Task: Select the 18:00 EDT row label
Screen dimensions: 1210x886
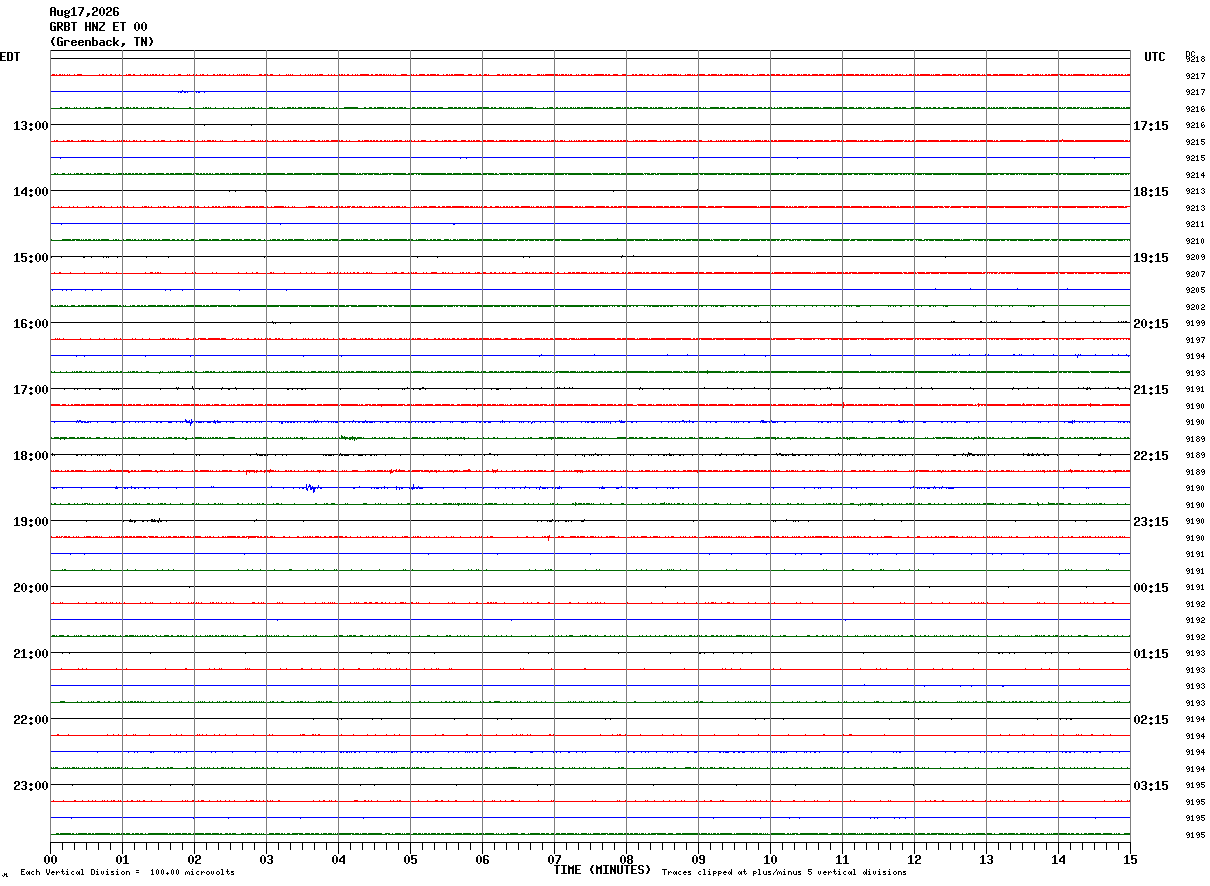Action: (30, 456)
